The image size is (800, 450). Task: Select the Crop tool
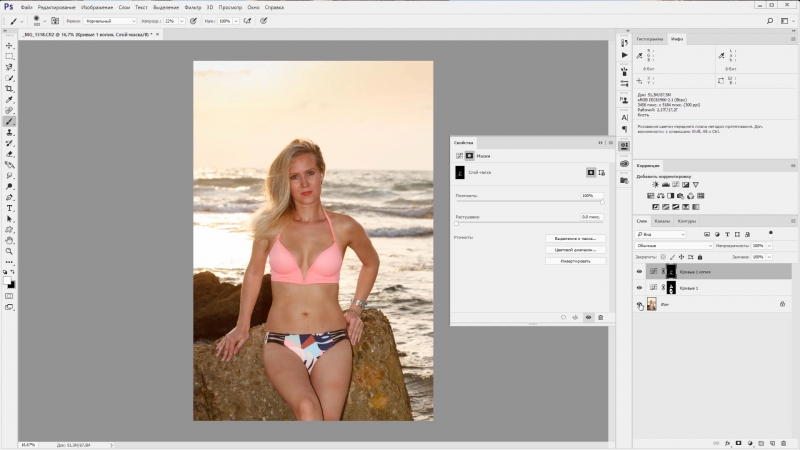(10, 88)
